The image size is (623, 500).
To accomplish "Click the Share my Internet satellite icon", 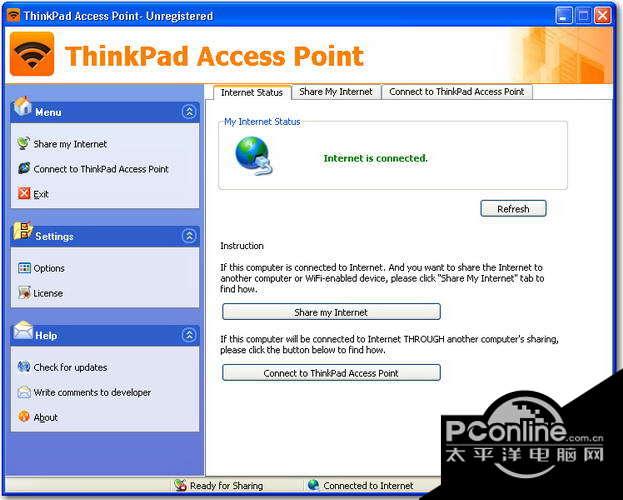I will coord(23,143).
